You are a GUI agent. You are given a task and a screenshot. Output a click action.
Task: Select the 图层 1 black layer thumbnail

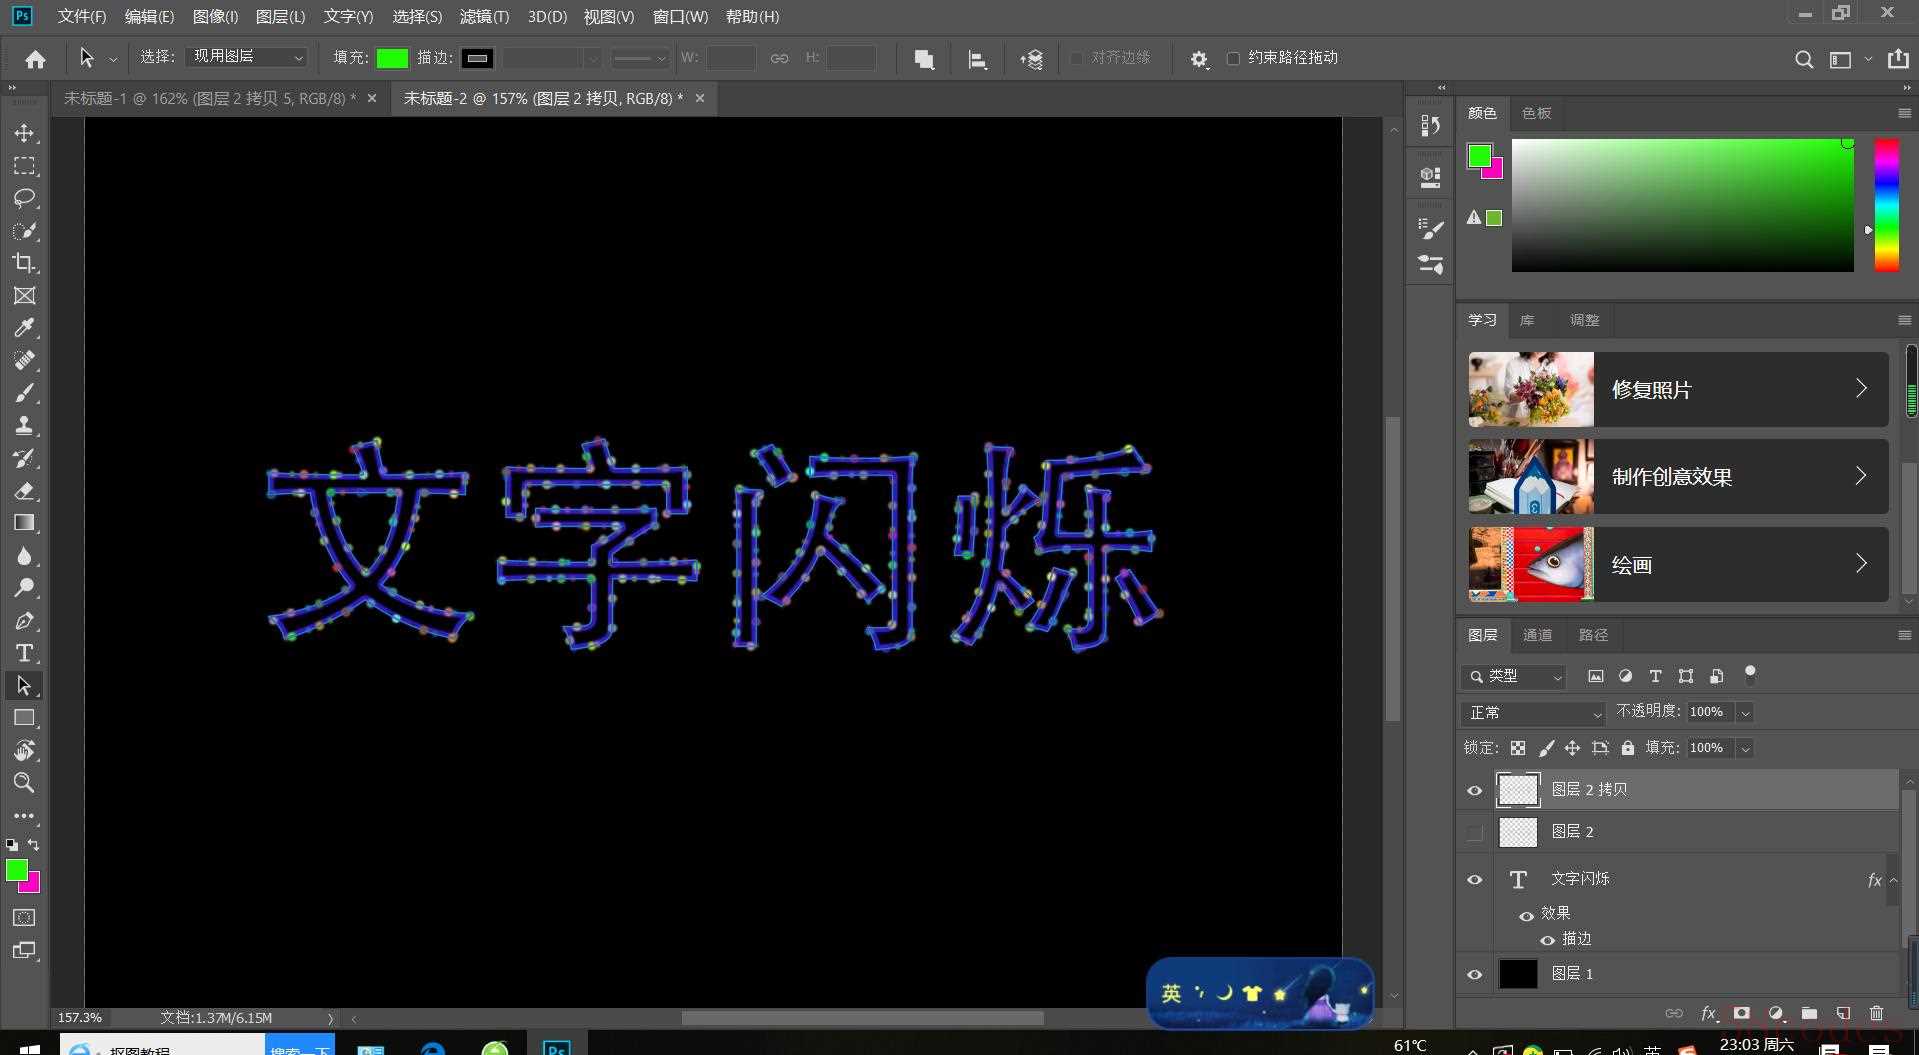pyautogui.click(x=1517, y=973)
